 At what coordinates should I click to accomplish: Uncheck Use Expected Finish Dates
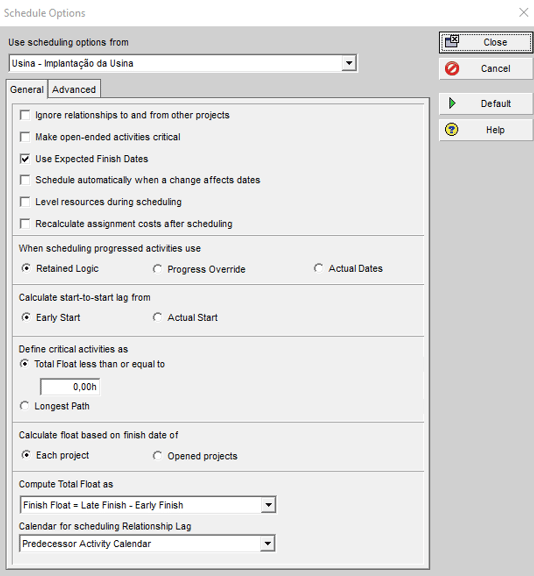[25, 159]
